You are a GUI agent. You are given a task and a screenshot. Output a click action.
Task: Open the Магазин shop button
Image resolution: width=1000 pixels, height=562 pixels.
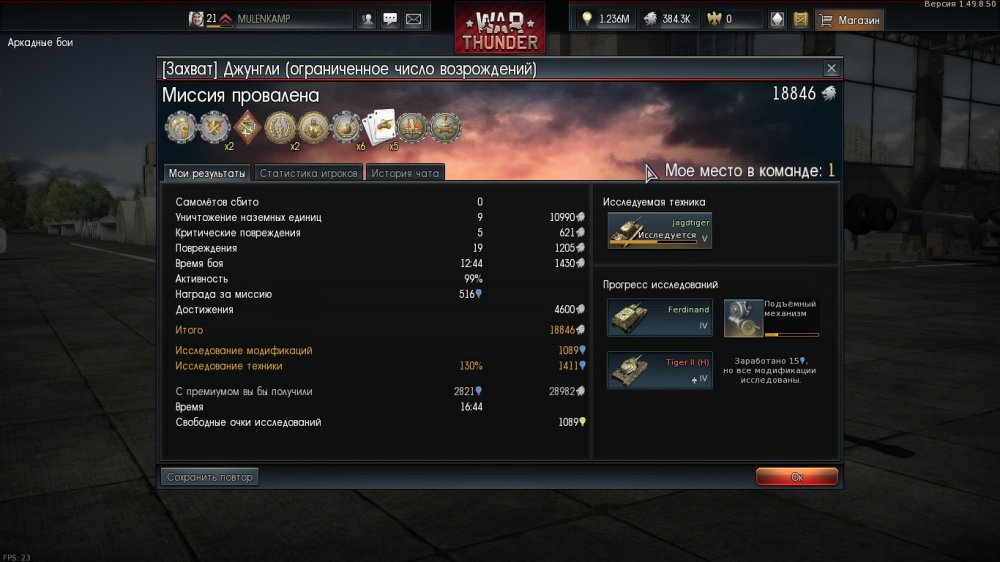pos(849,20)
